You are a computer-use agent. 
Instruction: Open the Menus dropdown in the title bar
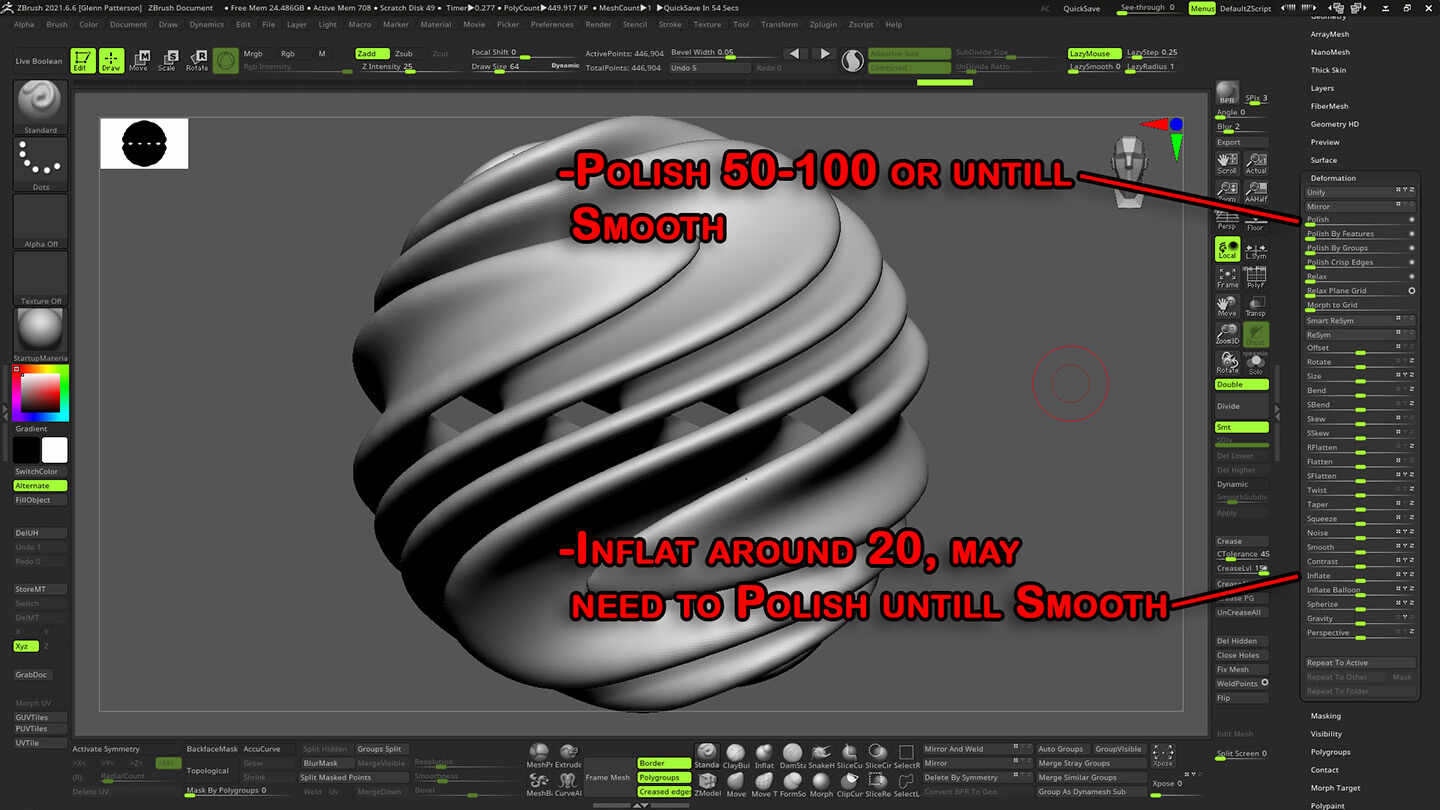1201,8
